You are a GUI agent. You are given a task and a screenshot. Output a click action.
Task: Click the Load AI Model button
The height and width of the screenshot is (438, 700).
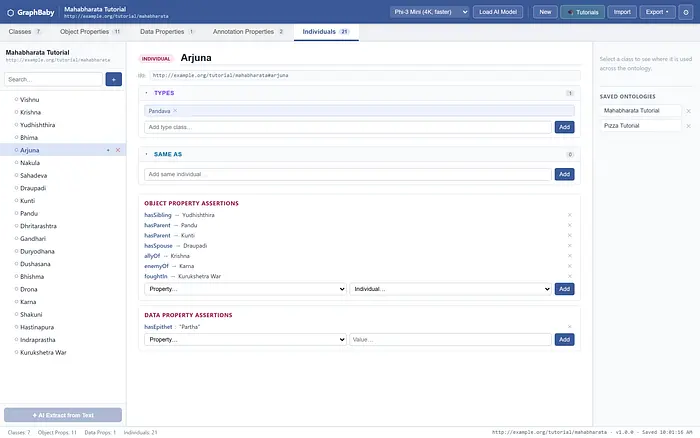[x=498, y=12]
